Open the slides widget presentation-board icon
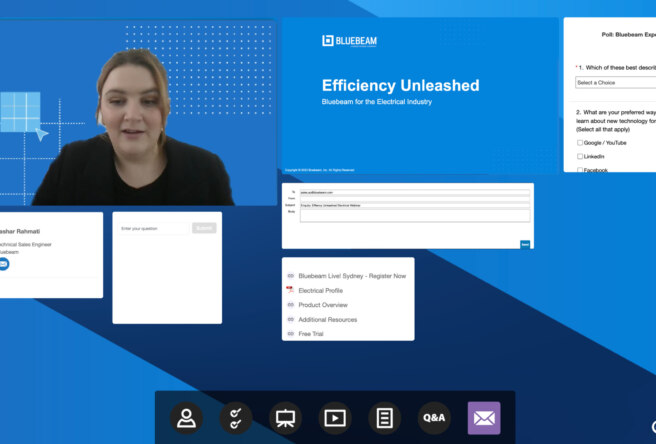Viewport: 656px width, 444px height. (x=285, y=418)
